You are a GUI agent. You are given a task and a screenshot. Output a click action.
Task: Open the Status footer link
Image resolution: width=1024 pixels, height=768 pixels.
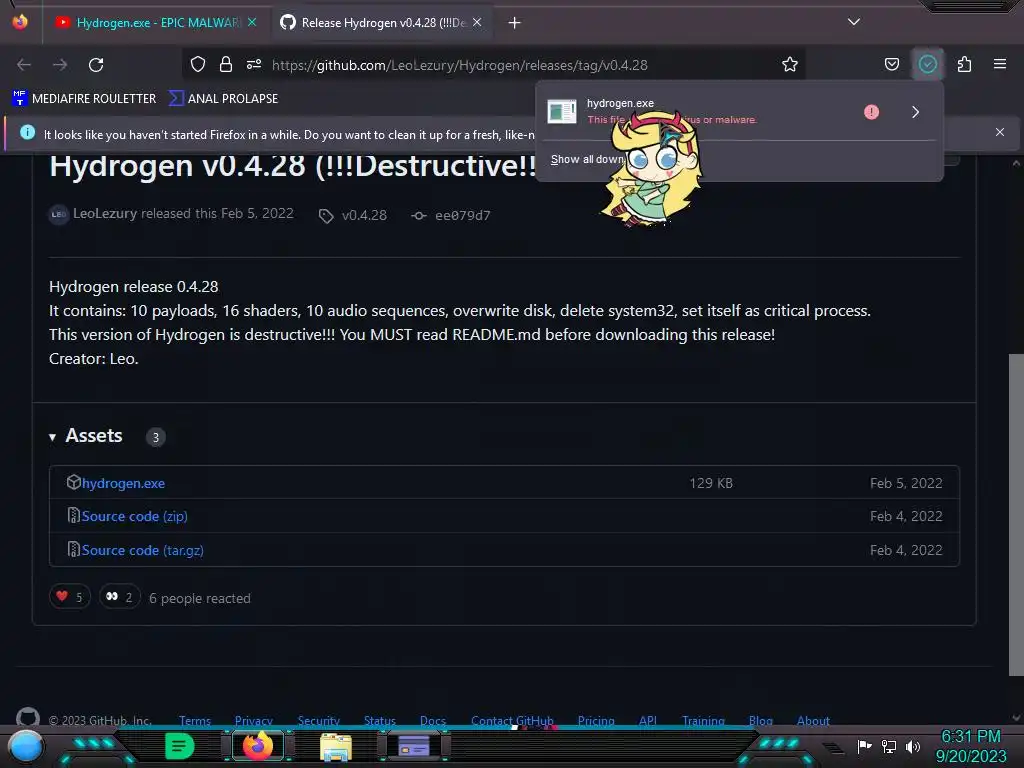tap(379, 721)
